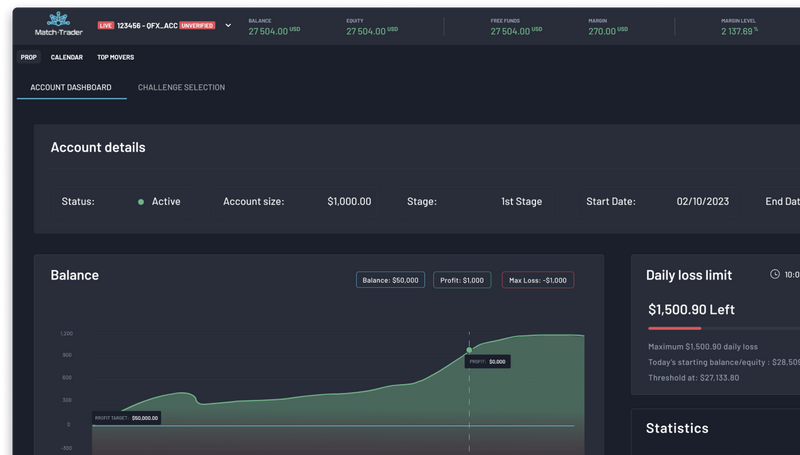Go to Top Movers
The height and width of the screenshot is (455, 800).
click(x=117, y=58)
